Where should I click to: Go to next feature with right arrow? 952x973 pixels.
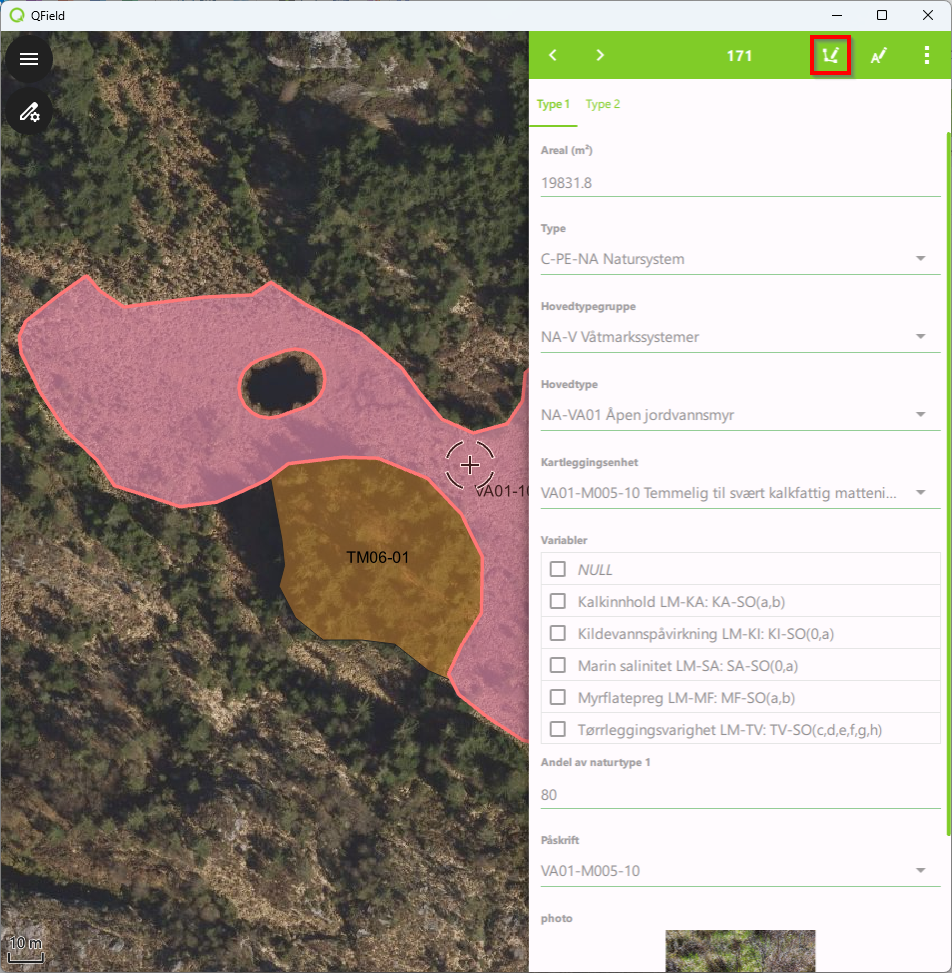(x=600, y=55)
